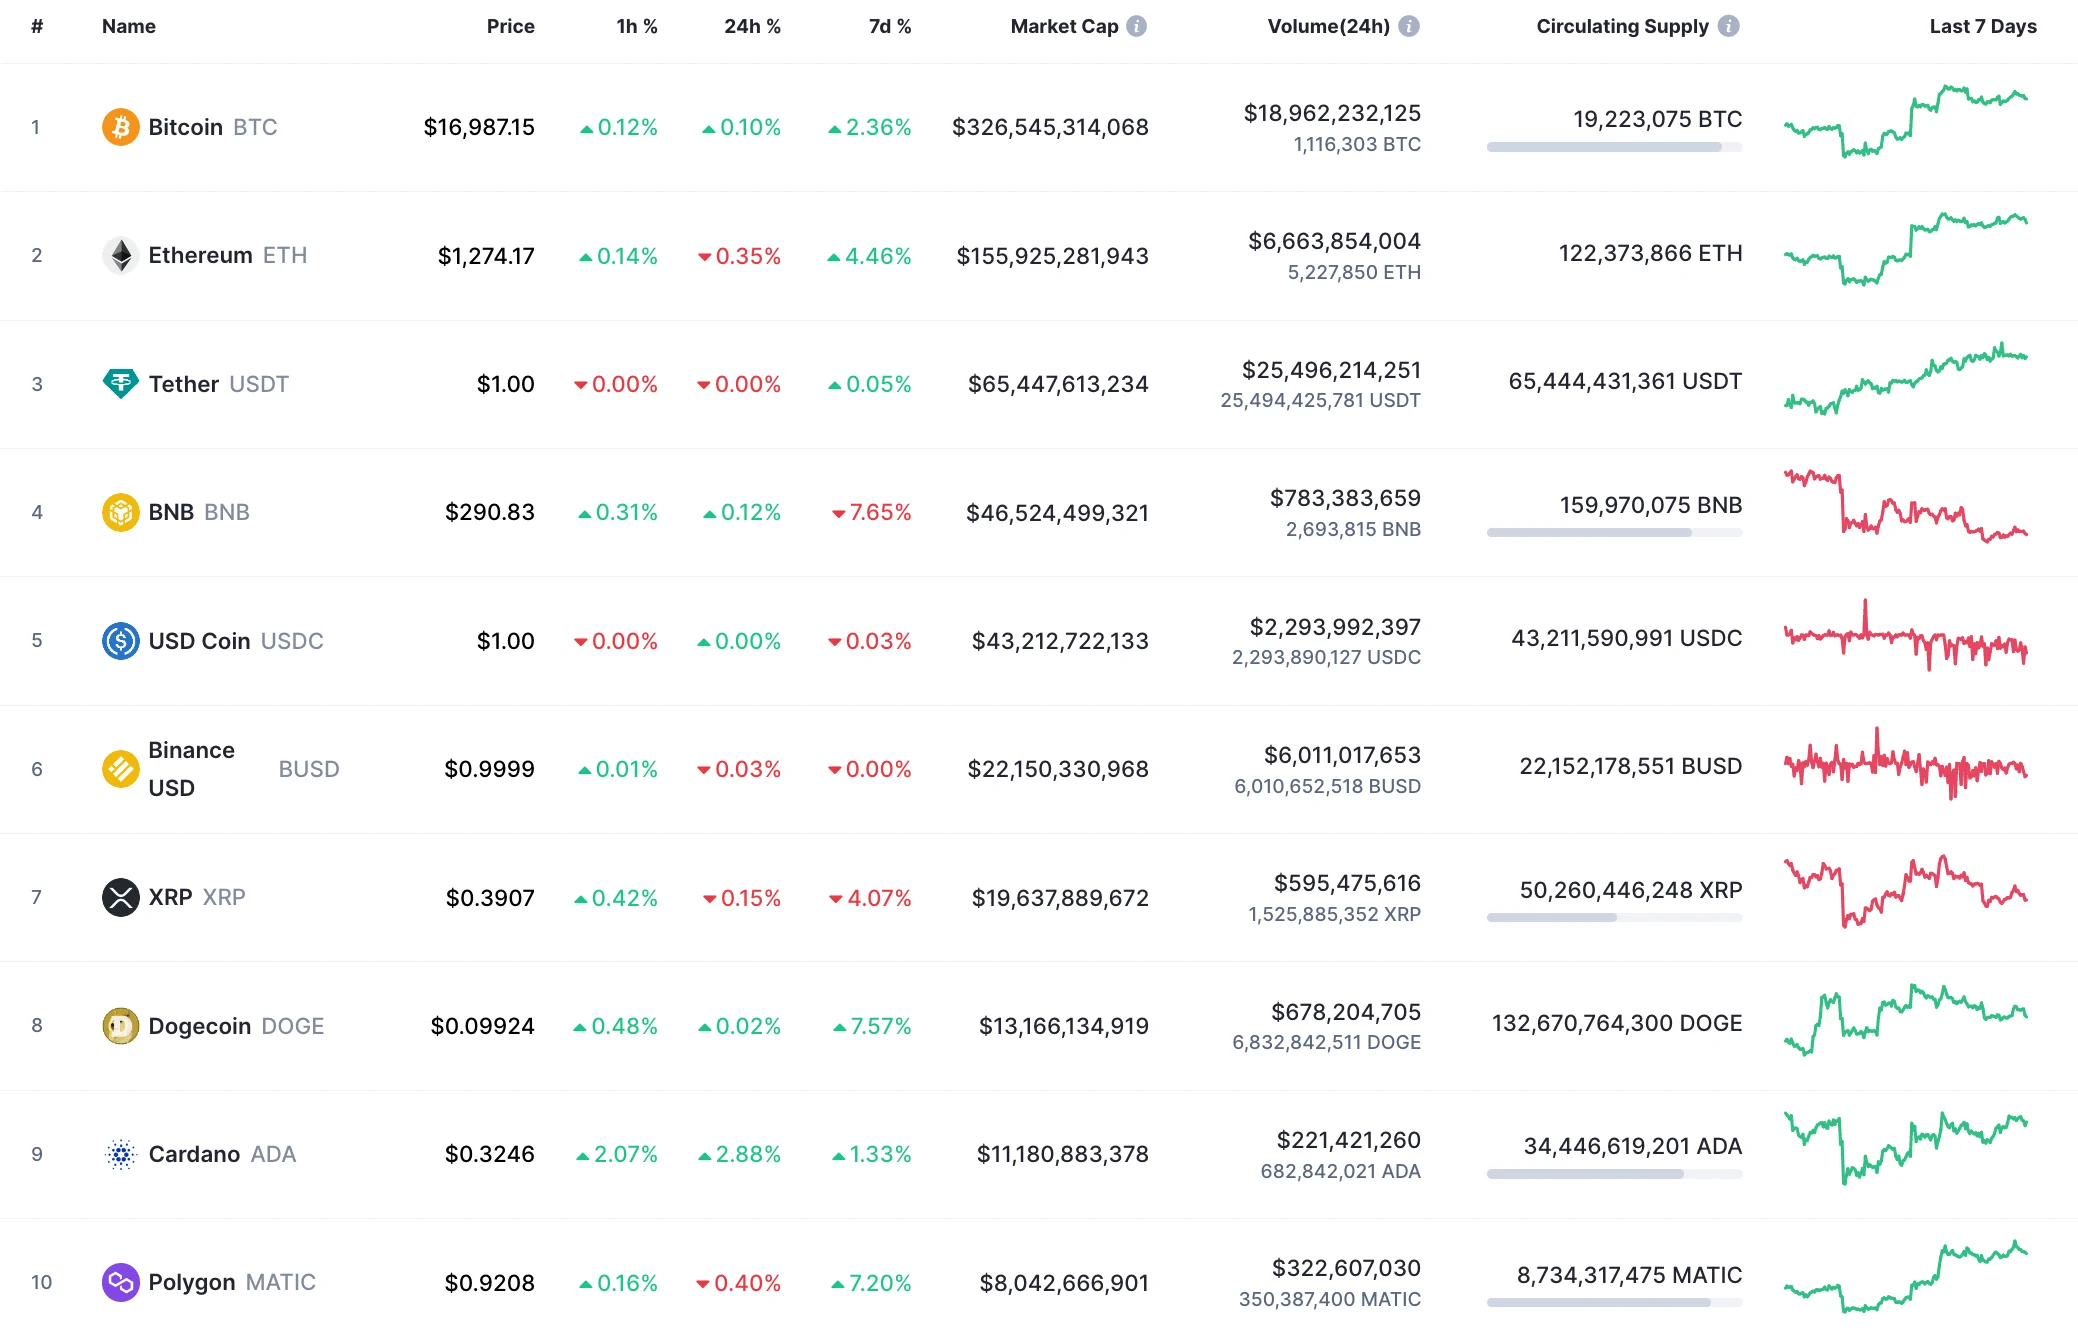Open the Market Cap info tooltip
Viewport: 2078px width, 1336px height.
pyautogui.click(x=1135, y=27)
